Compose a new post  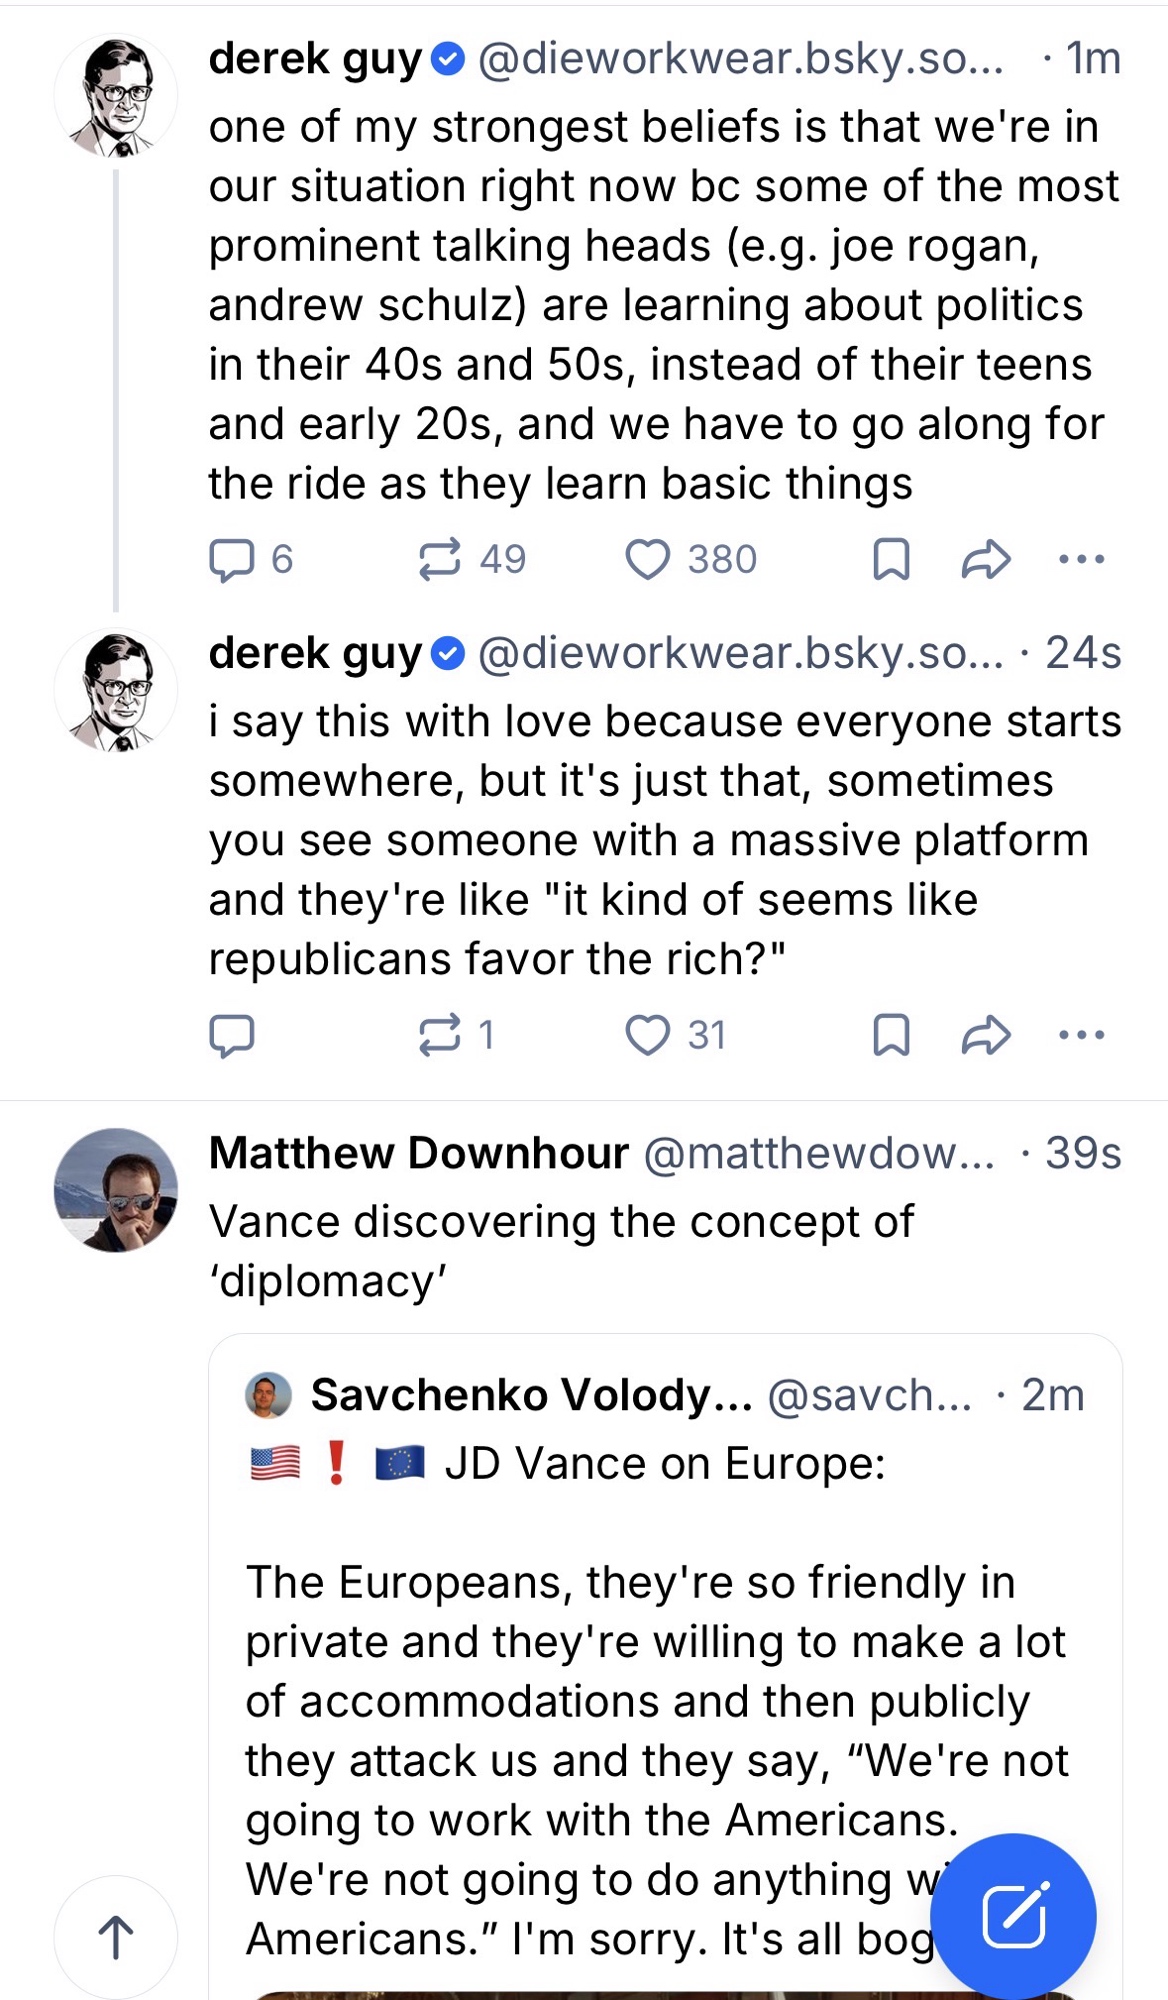[1013, 1916]
